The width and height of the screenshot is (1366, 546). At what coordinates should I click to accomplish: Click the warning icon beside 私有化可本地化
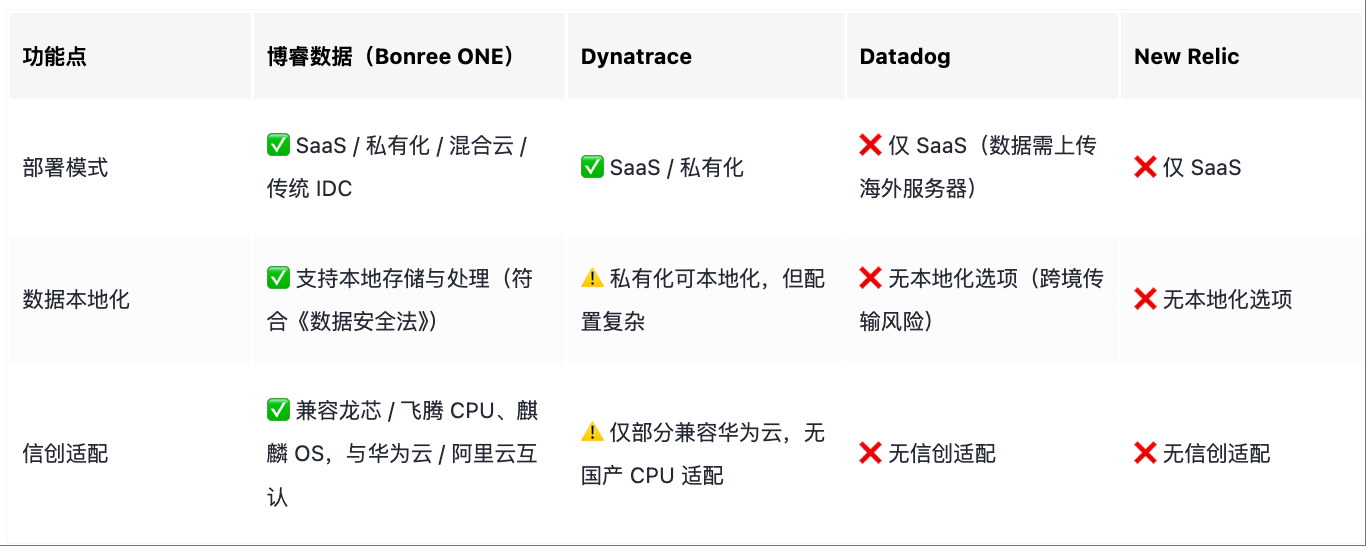[x=592, y=278]
